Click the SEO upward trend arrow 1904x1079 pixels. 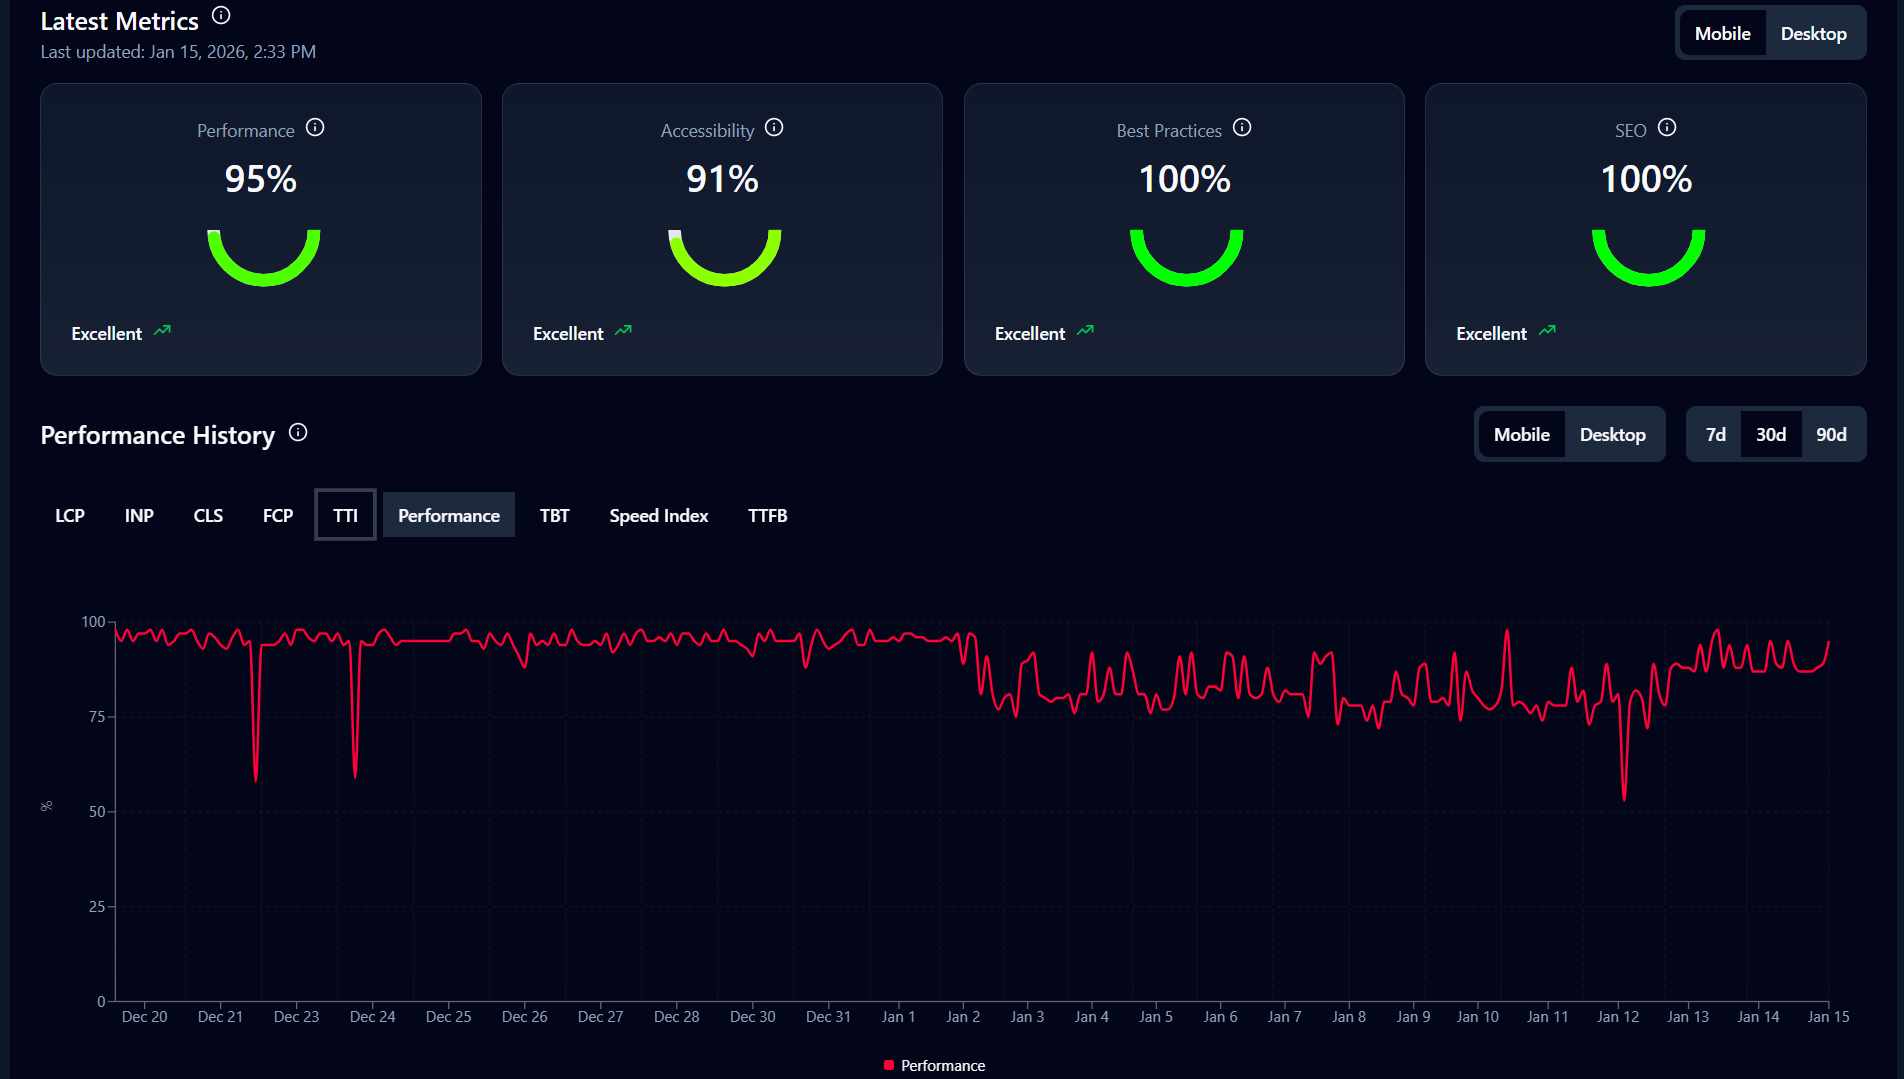click(x=1548, y=331)
